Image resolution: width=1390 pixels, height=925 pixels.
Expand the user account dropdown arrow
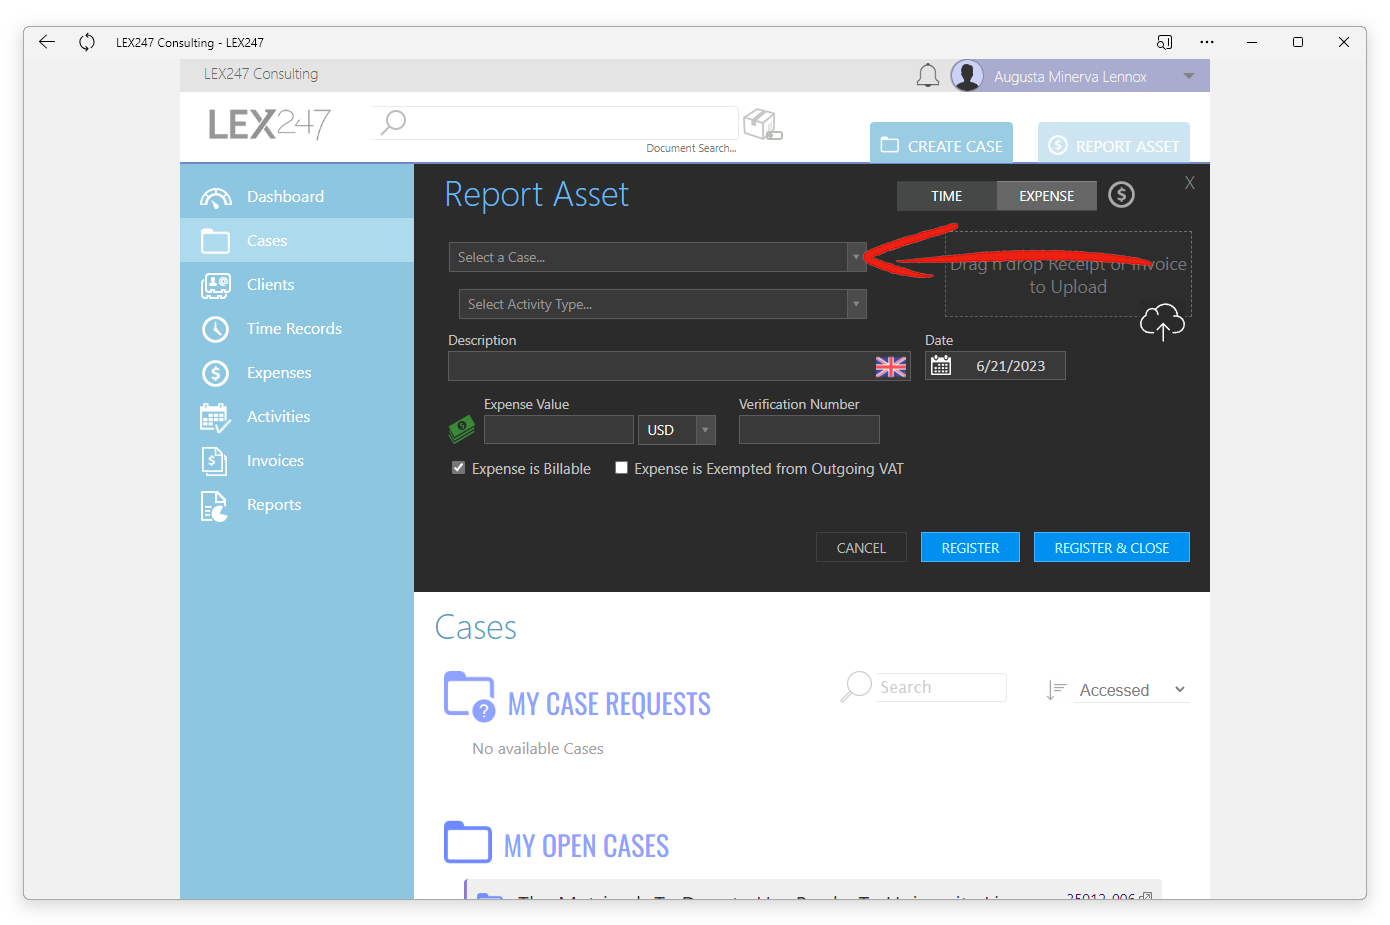[x=1189, y=76]
